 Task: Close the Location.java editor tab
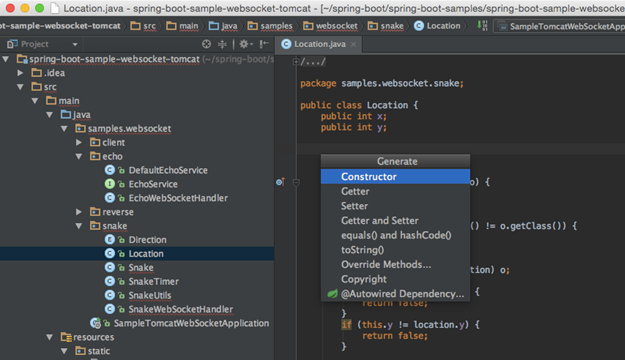353,44
